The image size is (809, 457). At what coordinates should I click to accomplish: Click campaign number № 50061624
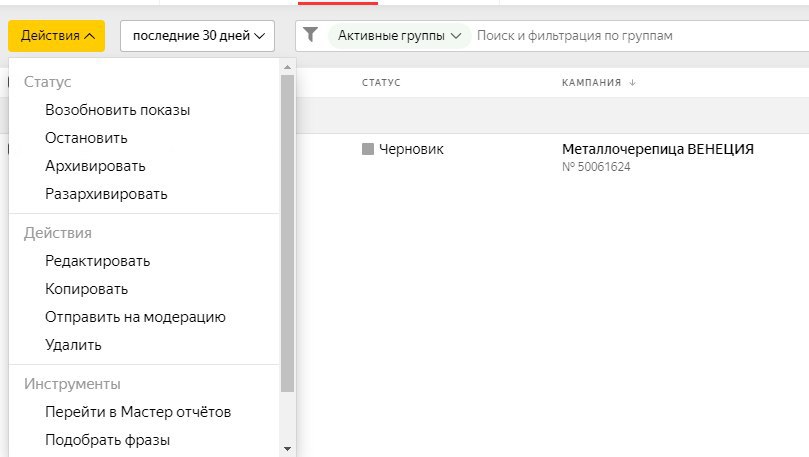tap(596, 167)
